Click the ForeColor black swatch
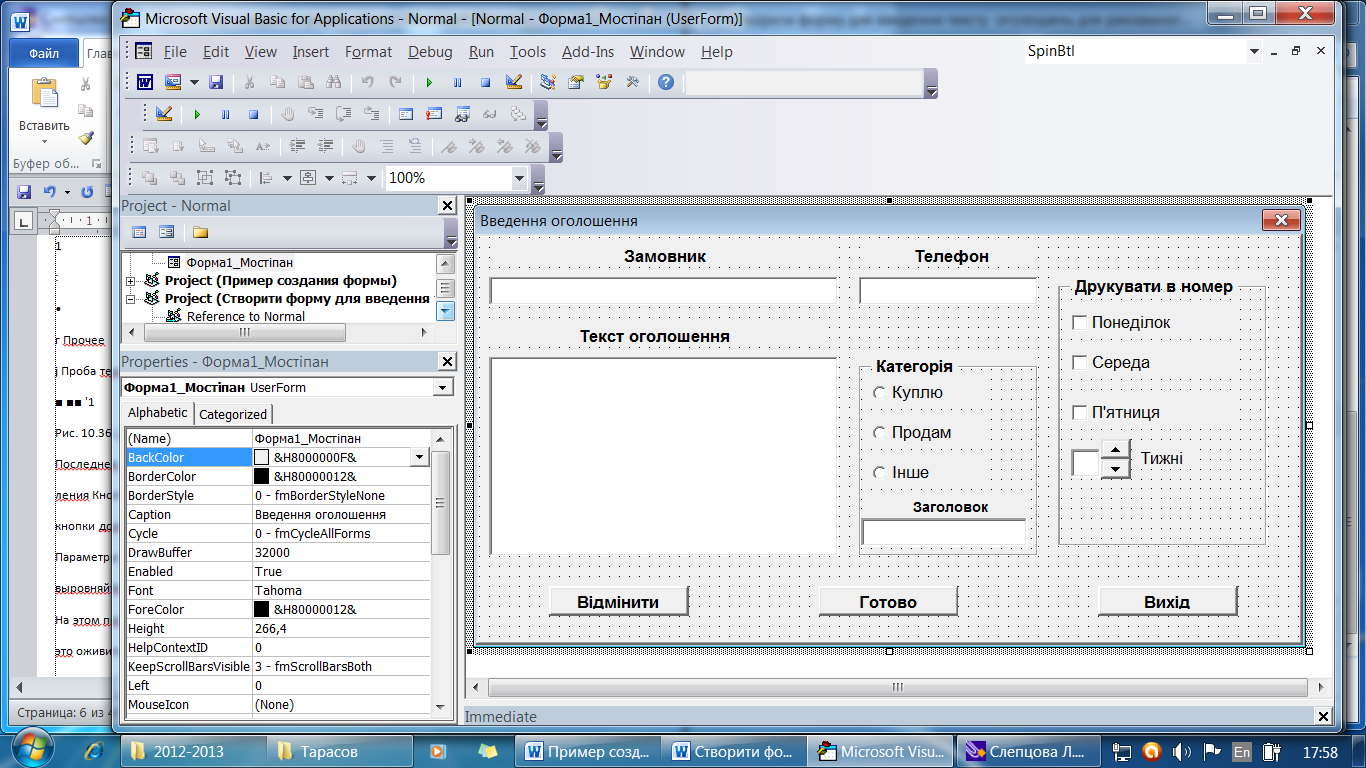Image resolution: width=1366 pixels, height=768 pixels. [x=261, y=609]
